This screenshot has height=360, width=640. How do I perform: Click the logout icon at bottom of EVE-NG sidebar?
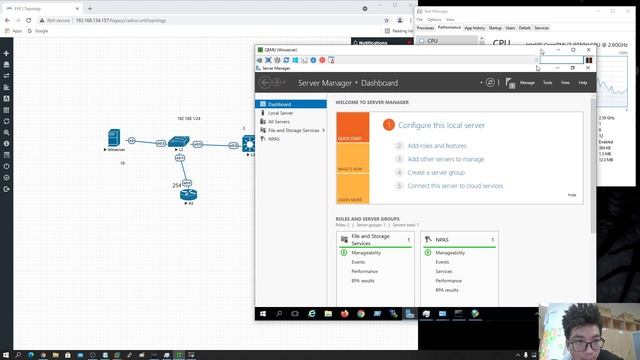6,189
